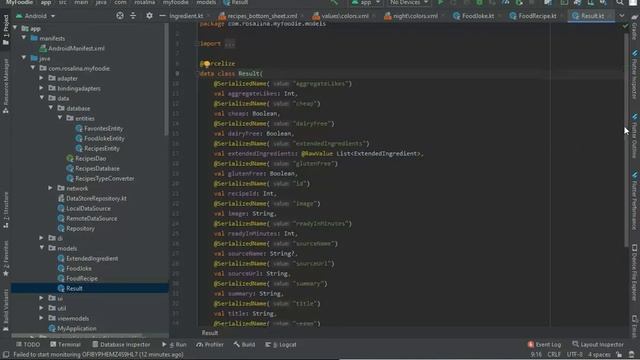640x360 pixels.
Task: Click the green inspection checkmark in editor corner
Action: click(x=625, y=26)
